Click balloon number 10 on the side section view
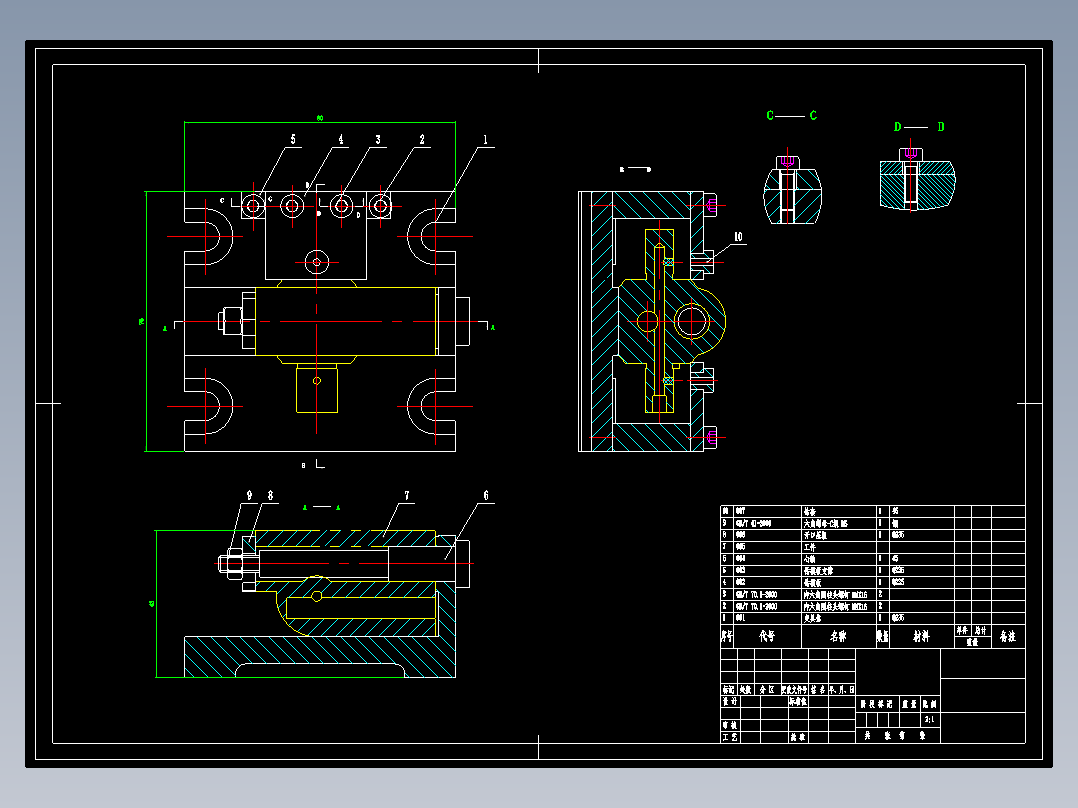 738,237
